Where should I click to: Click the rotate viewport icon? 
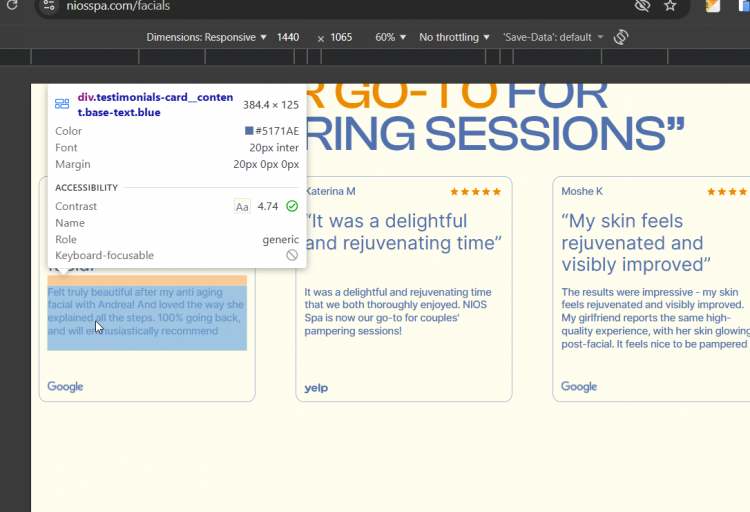[x=621, y=37]
